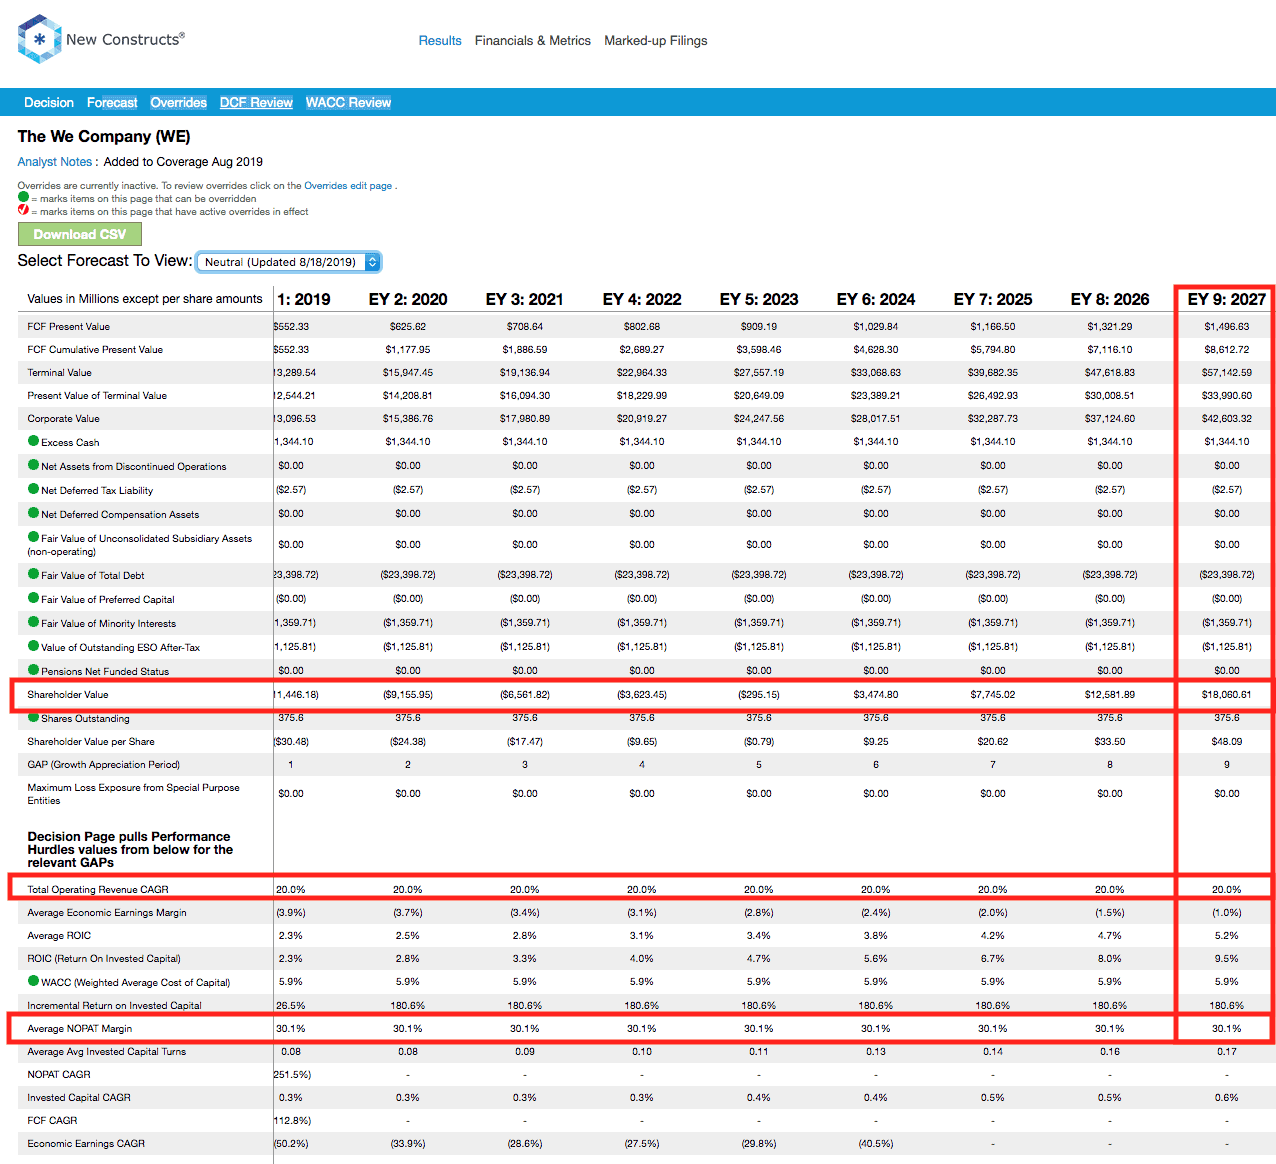Click the EY 3: 2021 column header
The image size is (1276, 1164).
[x=525, y=299]
